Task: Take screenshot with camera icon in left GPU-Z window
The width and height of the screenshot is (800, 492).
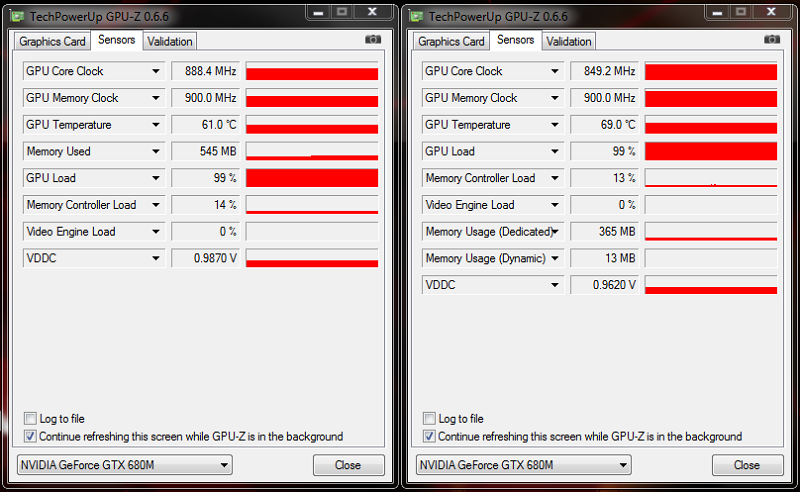Action: (x=373, y=39)
